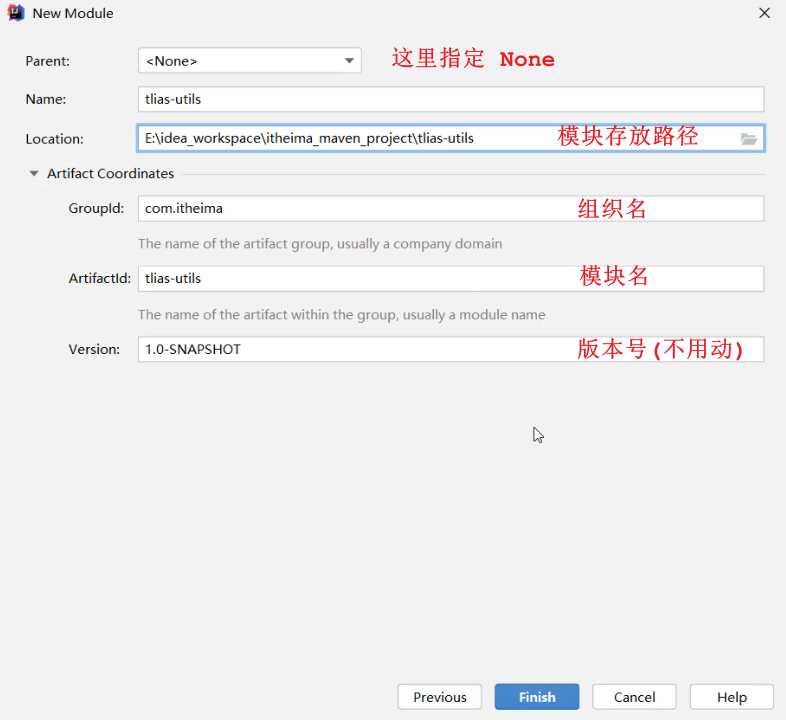The height and width of the screenshot is (720, 786).
Task: Close the New Module dialog
Action: [x=764, y=13]
